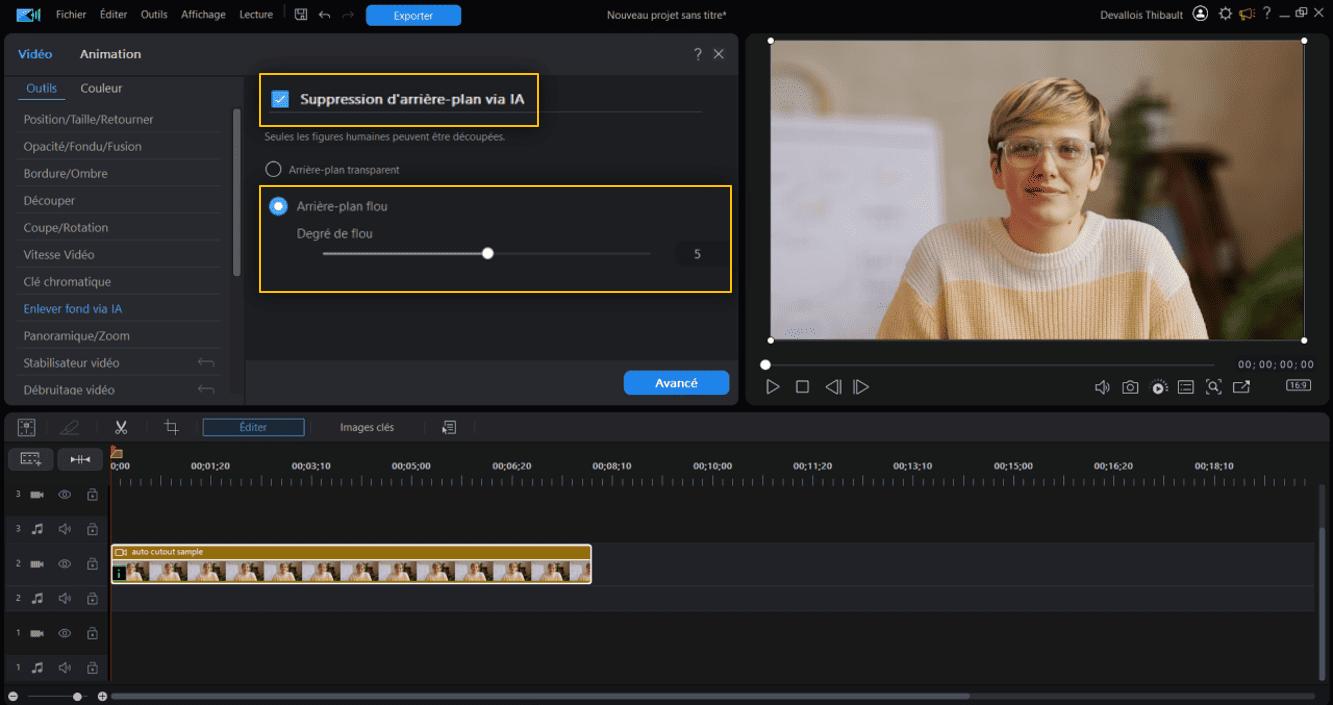Click the speaker icon on audio track 3

click(64, 528)
